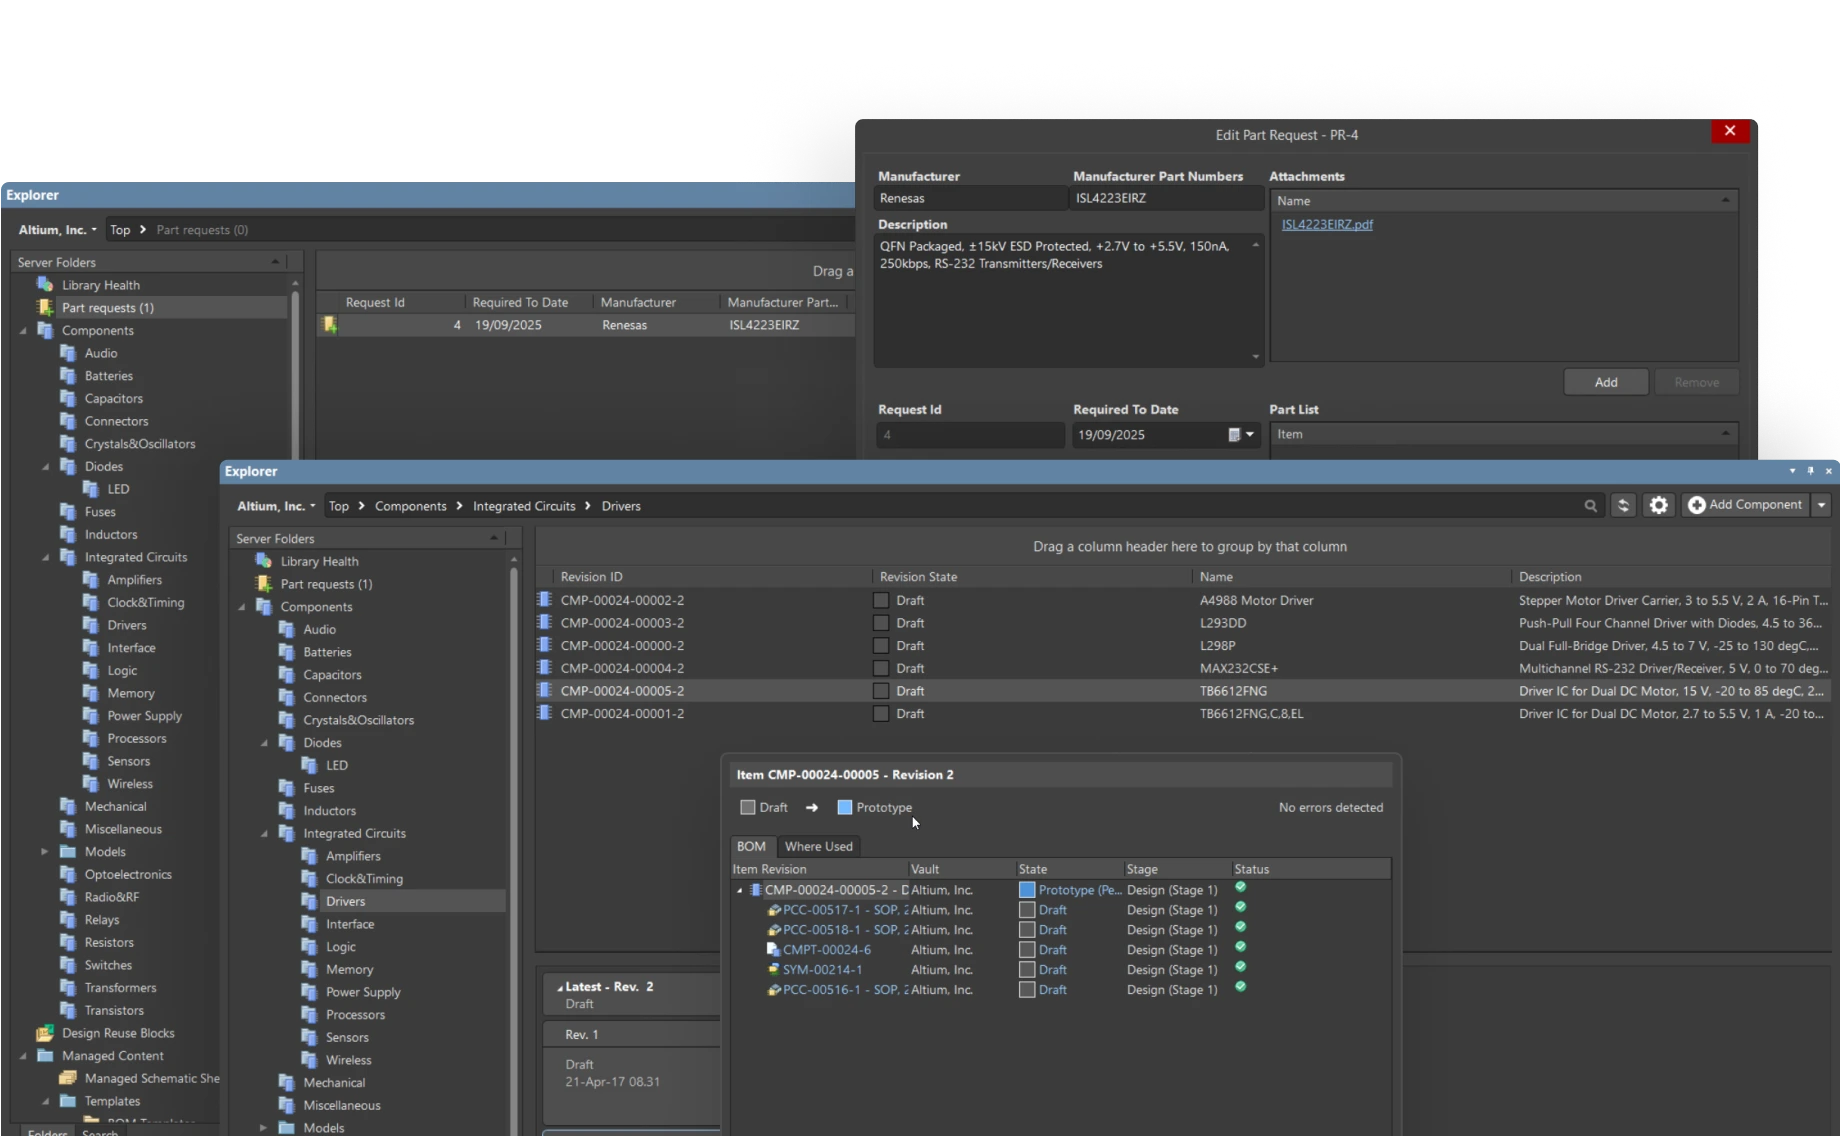Select the BOM tab
Viewport: 1840px width, 1136px height.
pyautogui.click(x=751, y=847)
